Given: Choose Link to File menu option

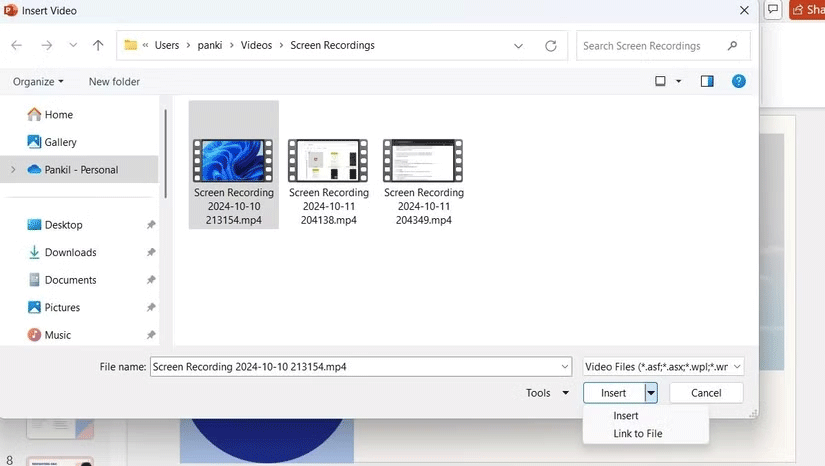Looking at the screenshot, I should [x=637, y=433].
